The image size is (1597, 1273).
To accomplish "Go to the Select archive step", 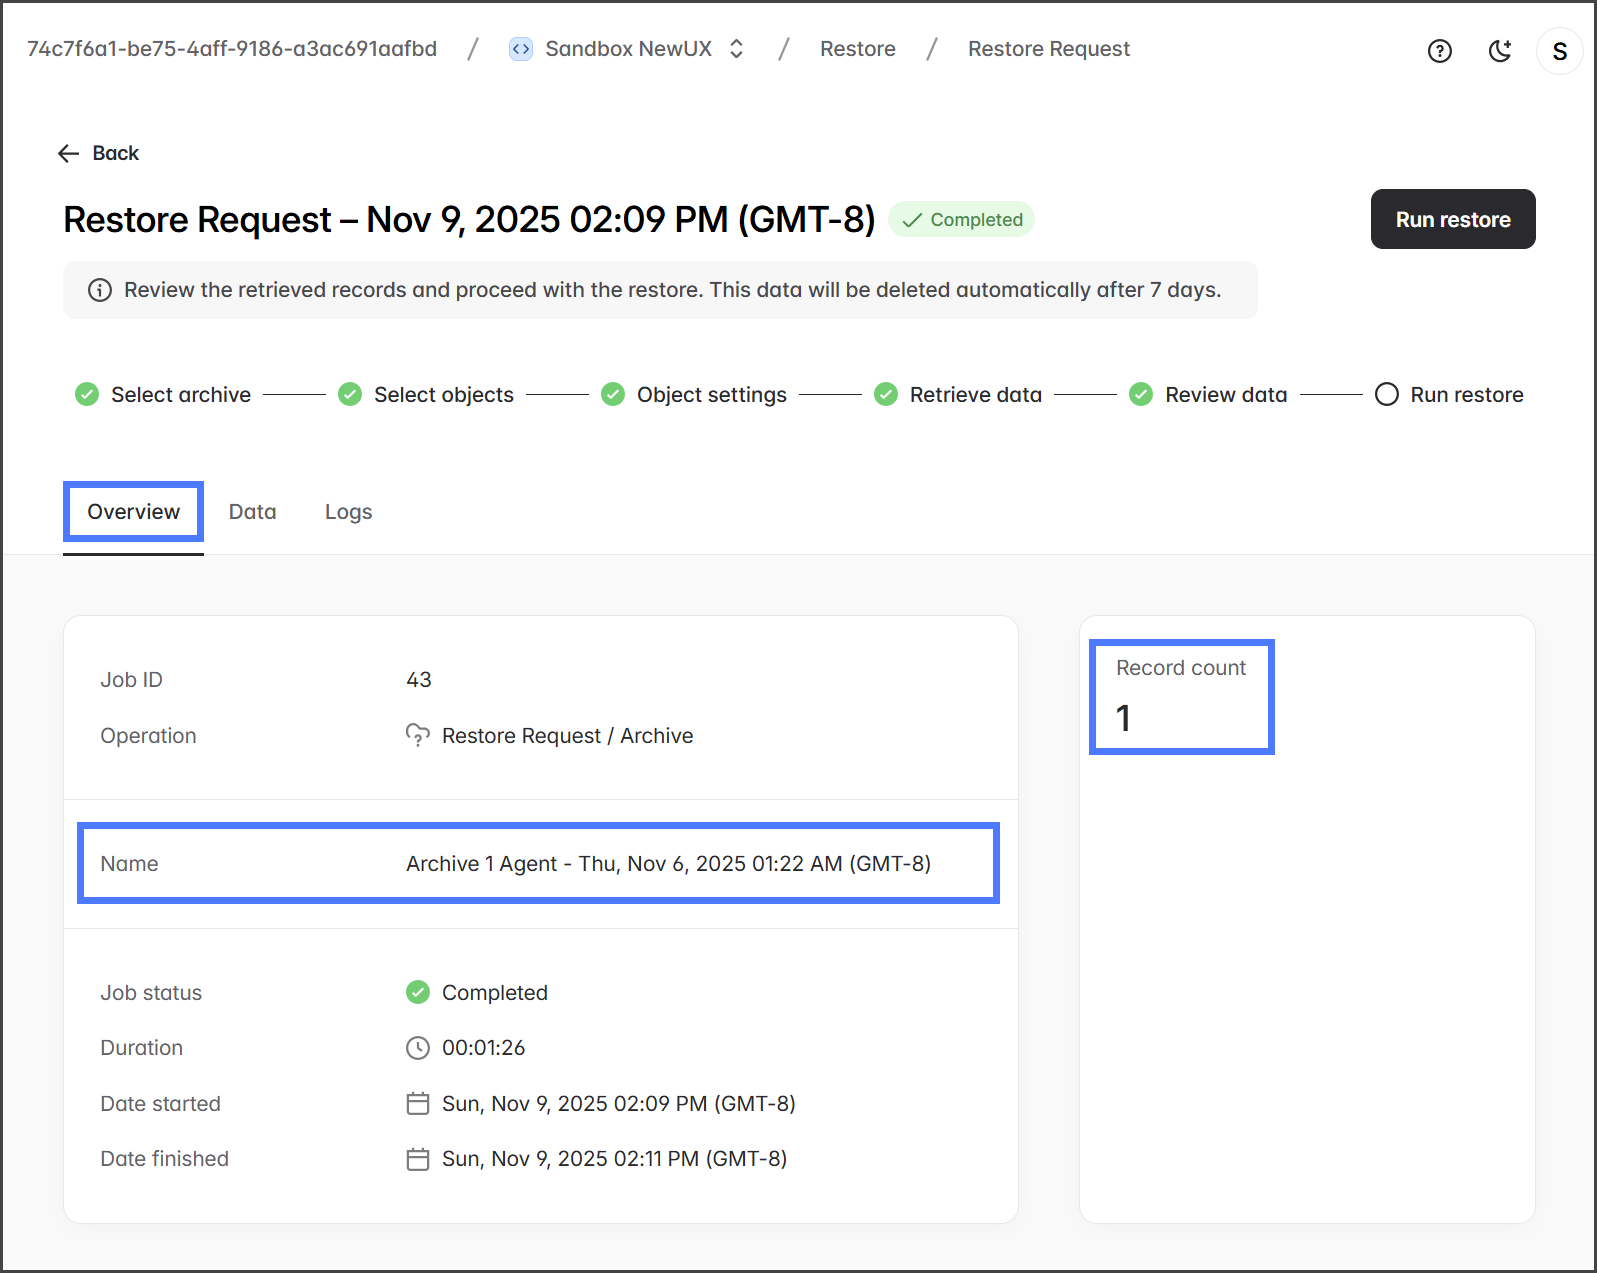I will tap(180, 395).
